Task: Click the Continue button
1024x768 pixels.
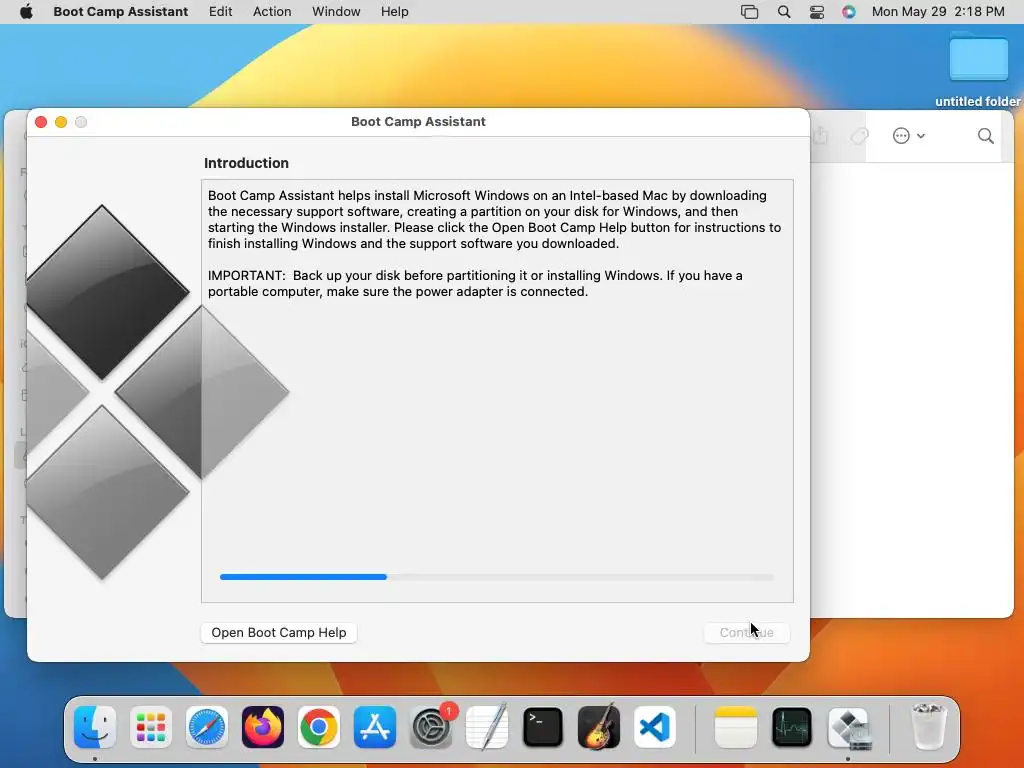Action: point(746,632)
